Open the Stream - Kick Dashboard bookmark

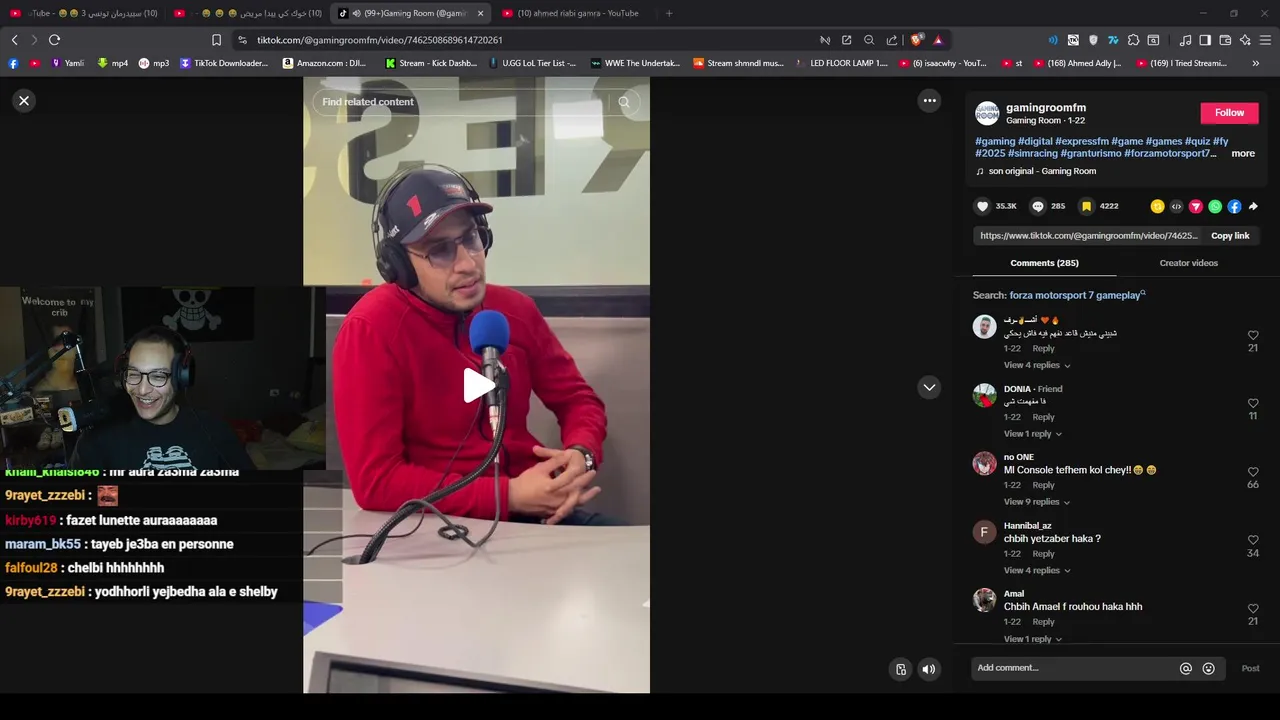tap(431, 63)
